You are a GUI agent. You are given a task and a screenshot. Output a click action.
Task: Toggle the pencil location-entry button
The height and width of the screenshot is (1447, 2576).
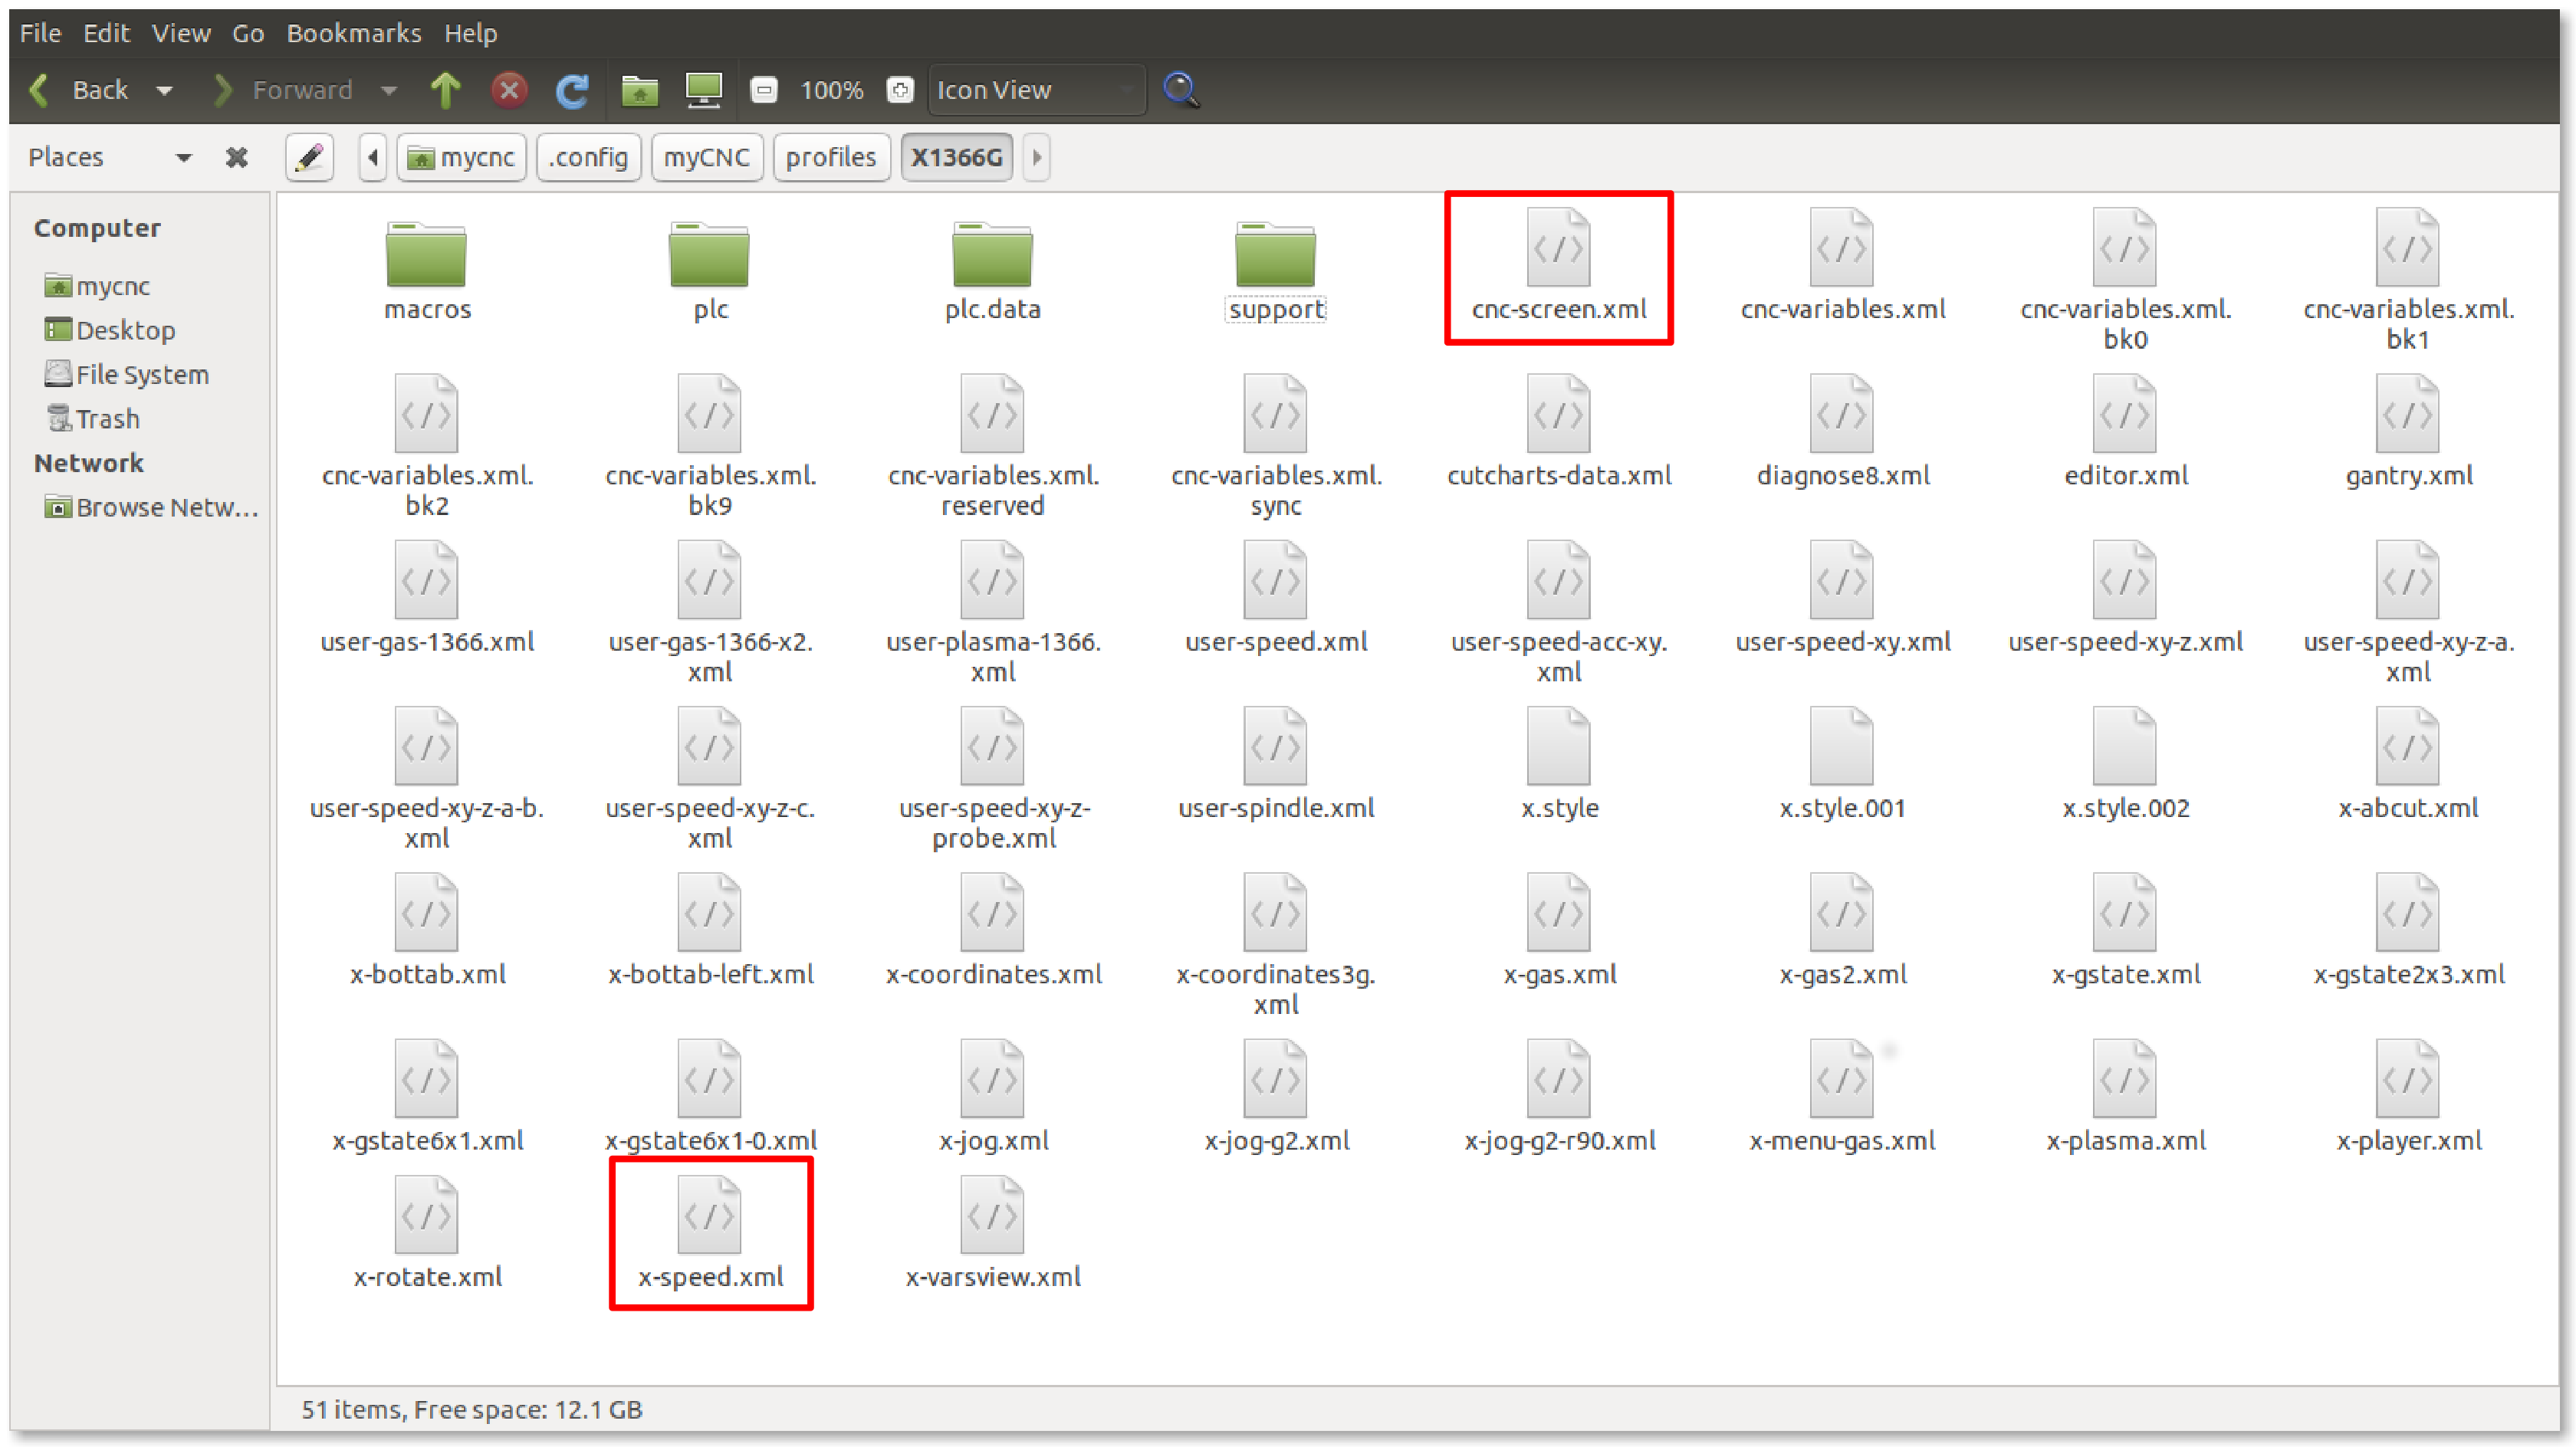(x=309, y=157)
